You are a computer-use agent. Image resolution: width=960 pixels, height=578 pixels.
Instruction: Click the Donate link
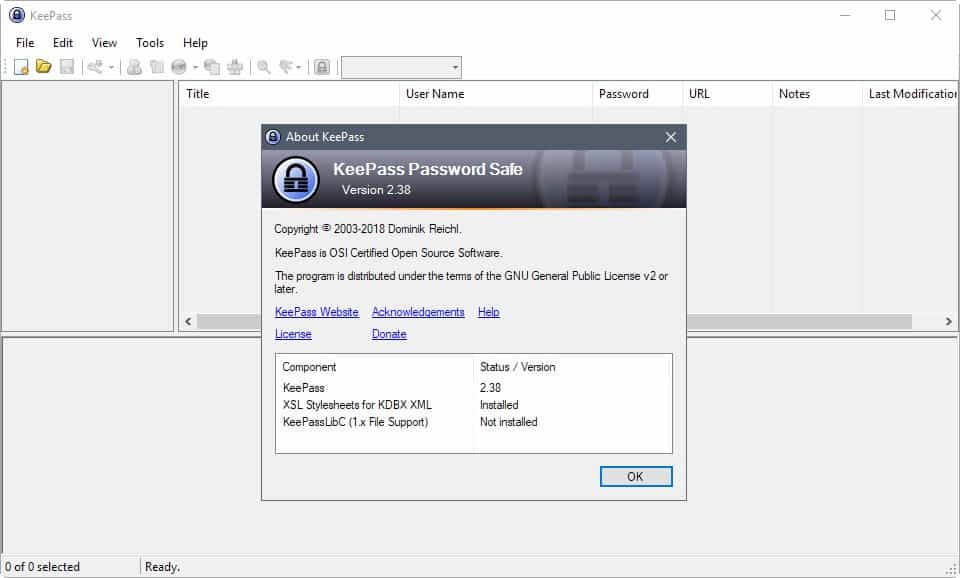coord(389,334)
